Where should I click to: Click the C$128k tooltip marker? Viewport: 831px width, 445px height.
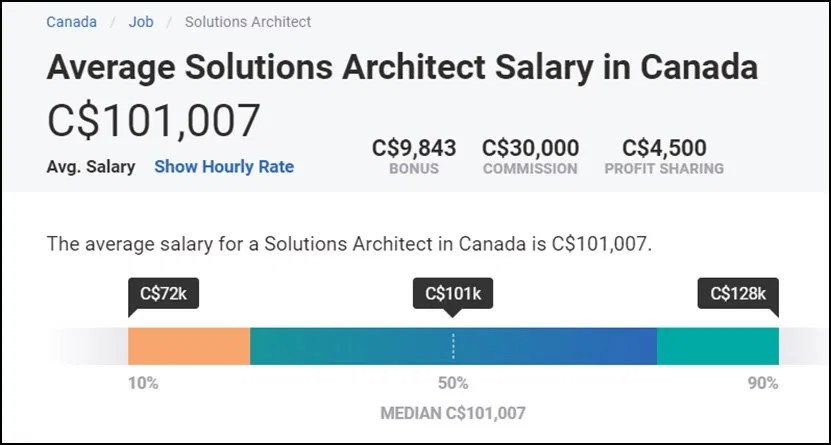738,293
